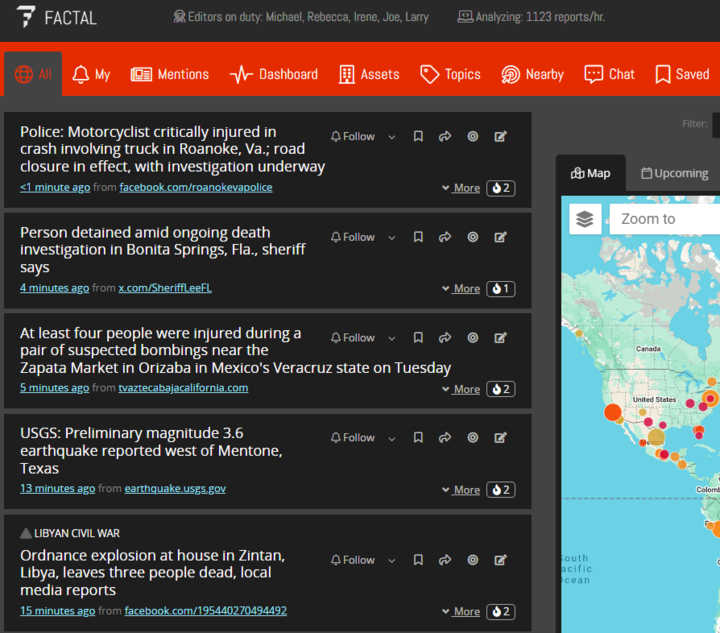Share the Orizaba bombings story
The width and height of the screenshot is (720, 633).
(x=444, y=337)
